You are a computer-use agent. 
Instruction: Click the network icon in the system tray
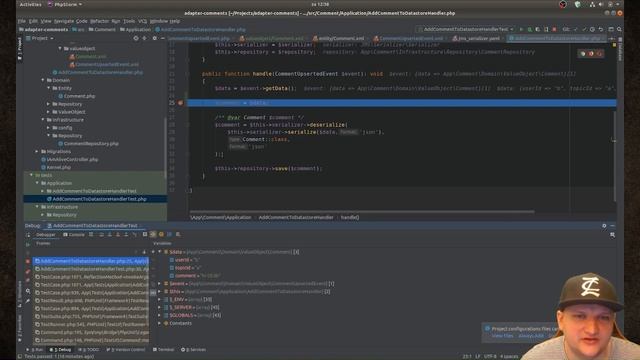(592, 4)
